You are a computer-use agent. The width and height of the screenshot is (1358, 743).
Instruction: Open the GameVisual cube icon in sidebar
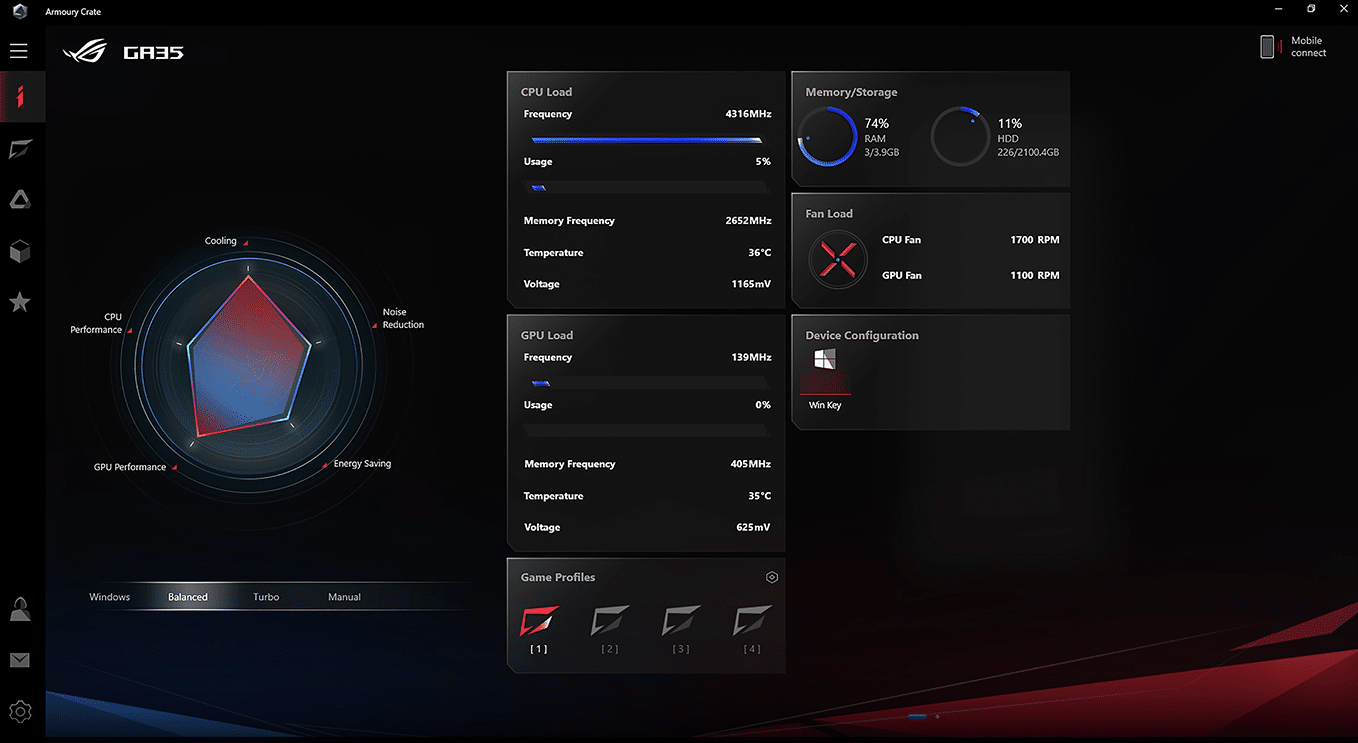[18, 251]
